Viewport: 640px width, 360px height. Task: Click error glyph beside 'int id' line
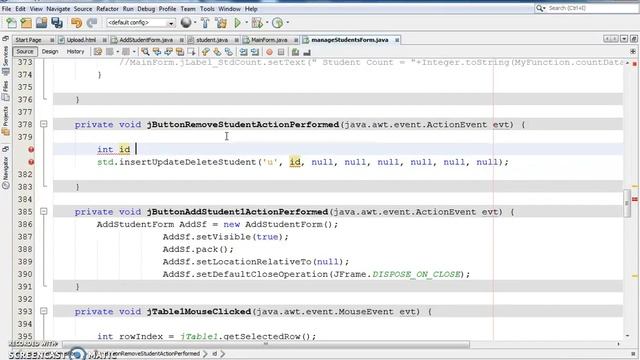[x=31, y=149]
